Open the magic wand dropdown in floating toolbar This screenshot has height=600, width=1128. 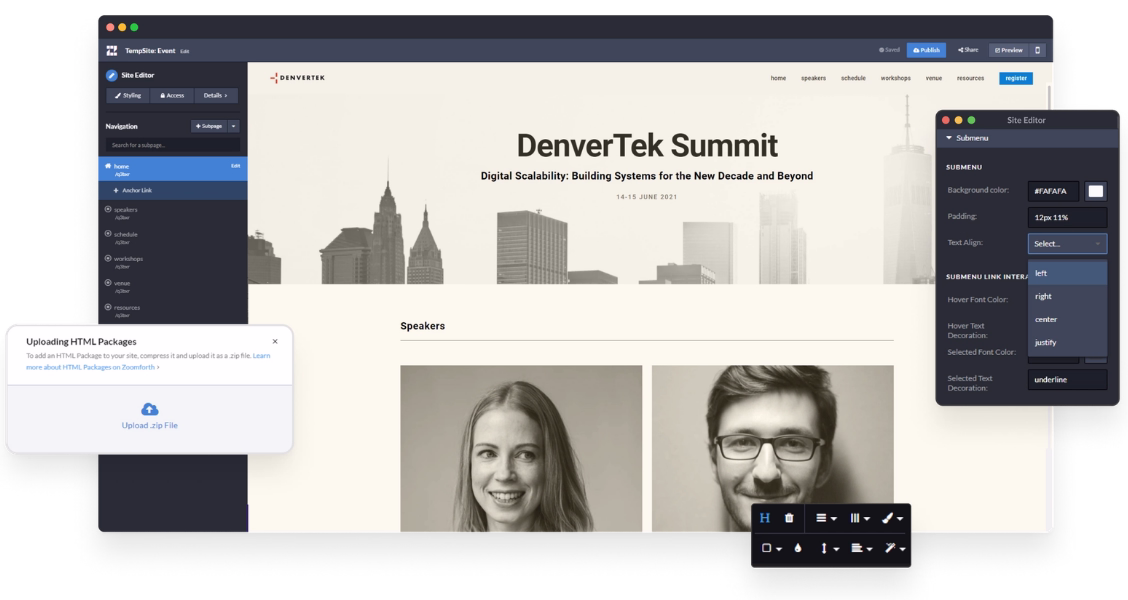[894, 548]
